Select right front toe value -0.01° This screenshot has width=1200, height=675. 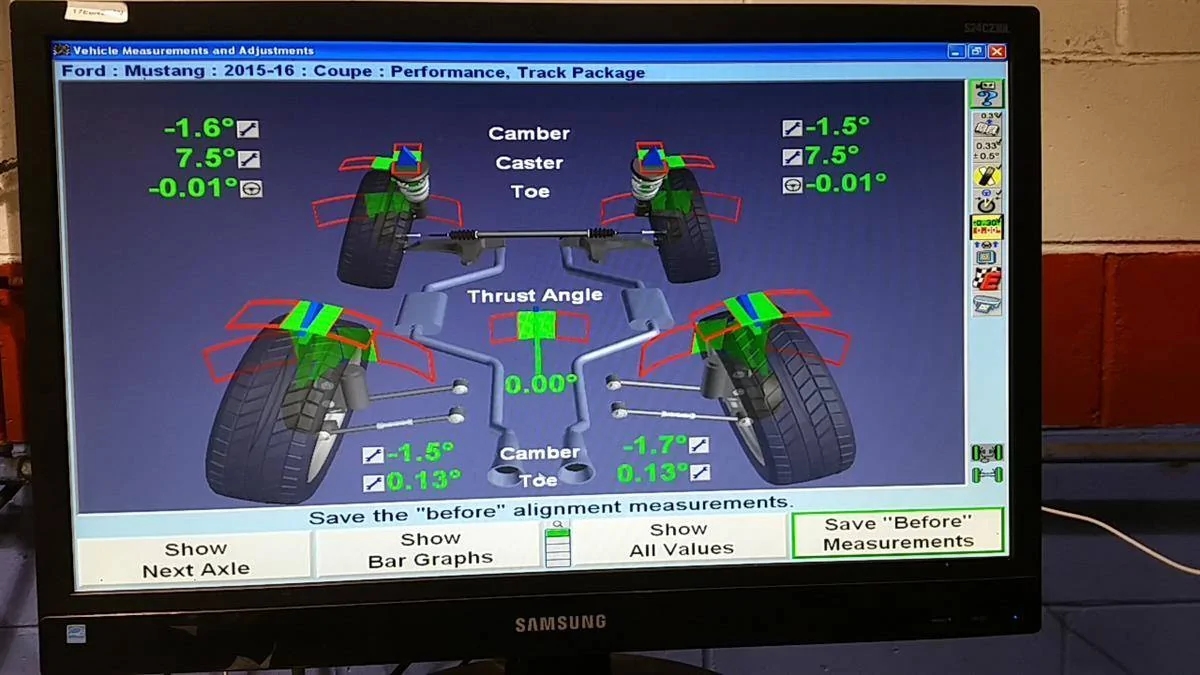tap(846, 184)
